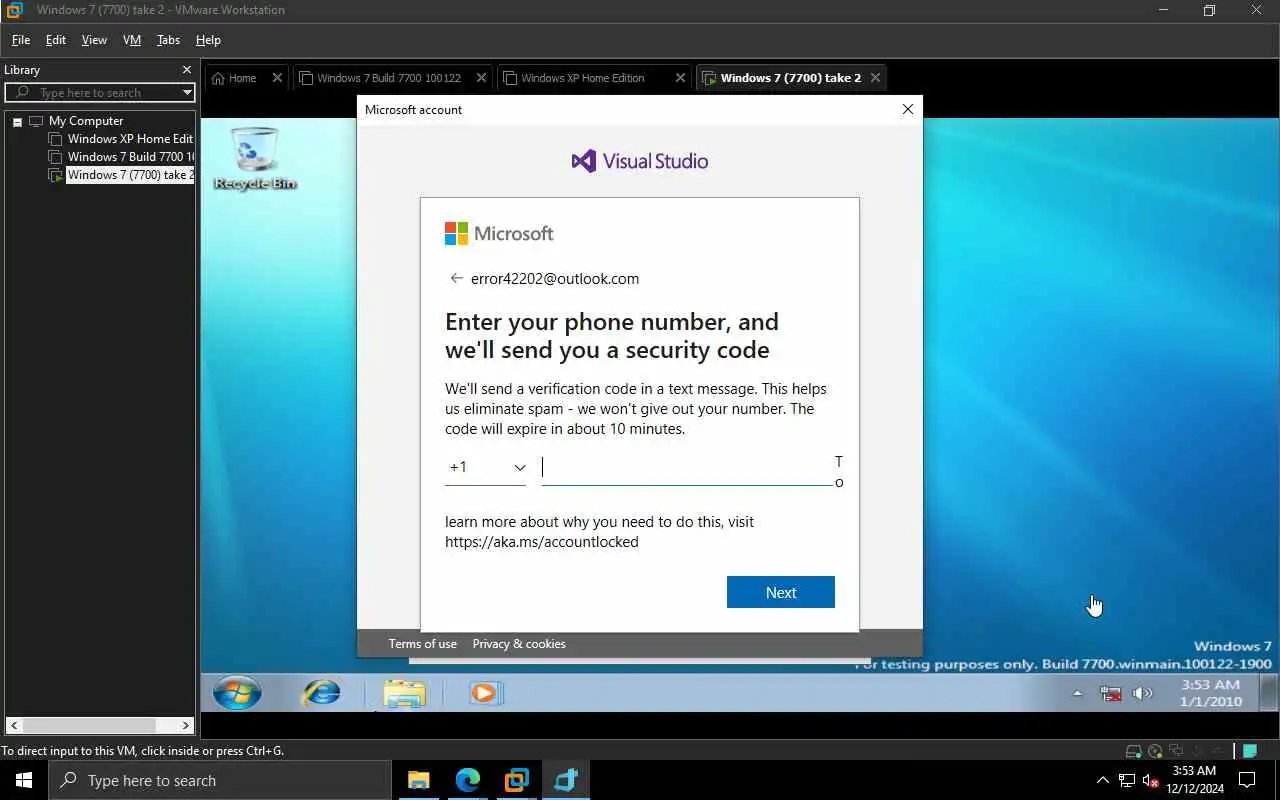Collapse the My Computer tree node

tap(17, 121)
